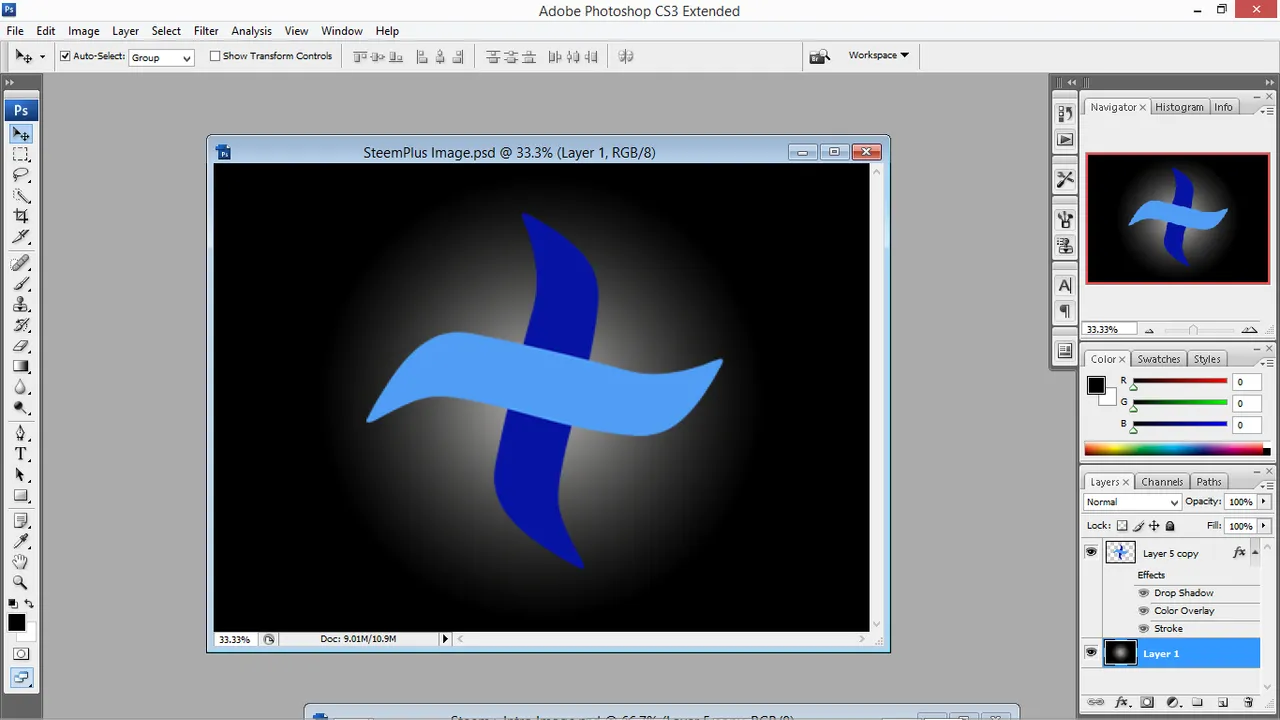Select the History Brush tool
This screenshot has height=720, width=1280.
[21, 325]
